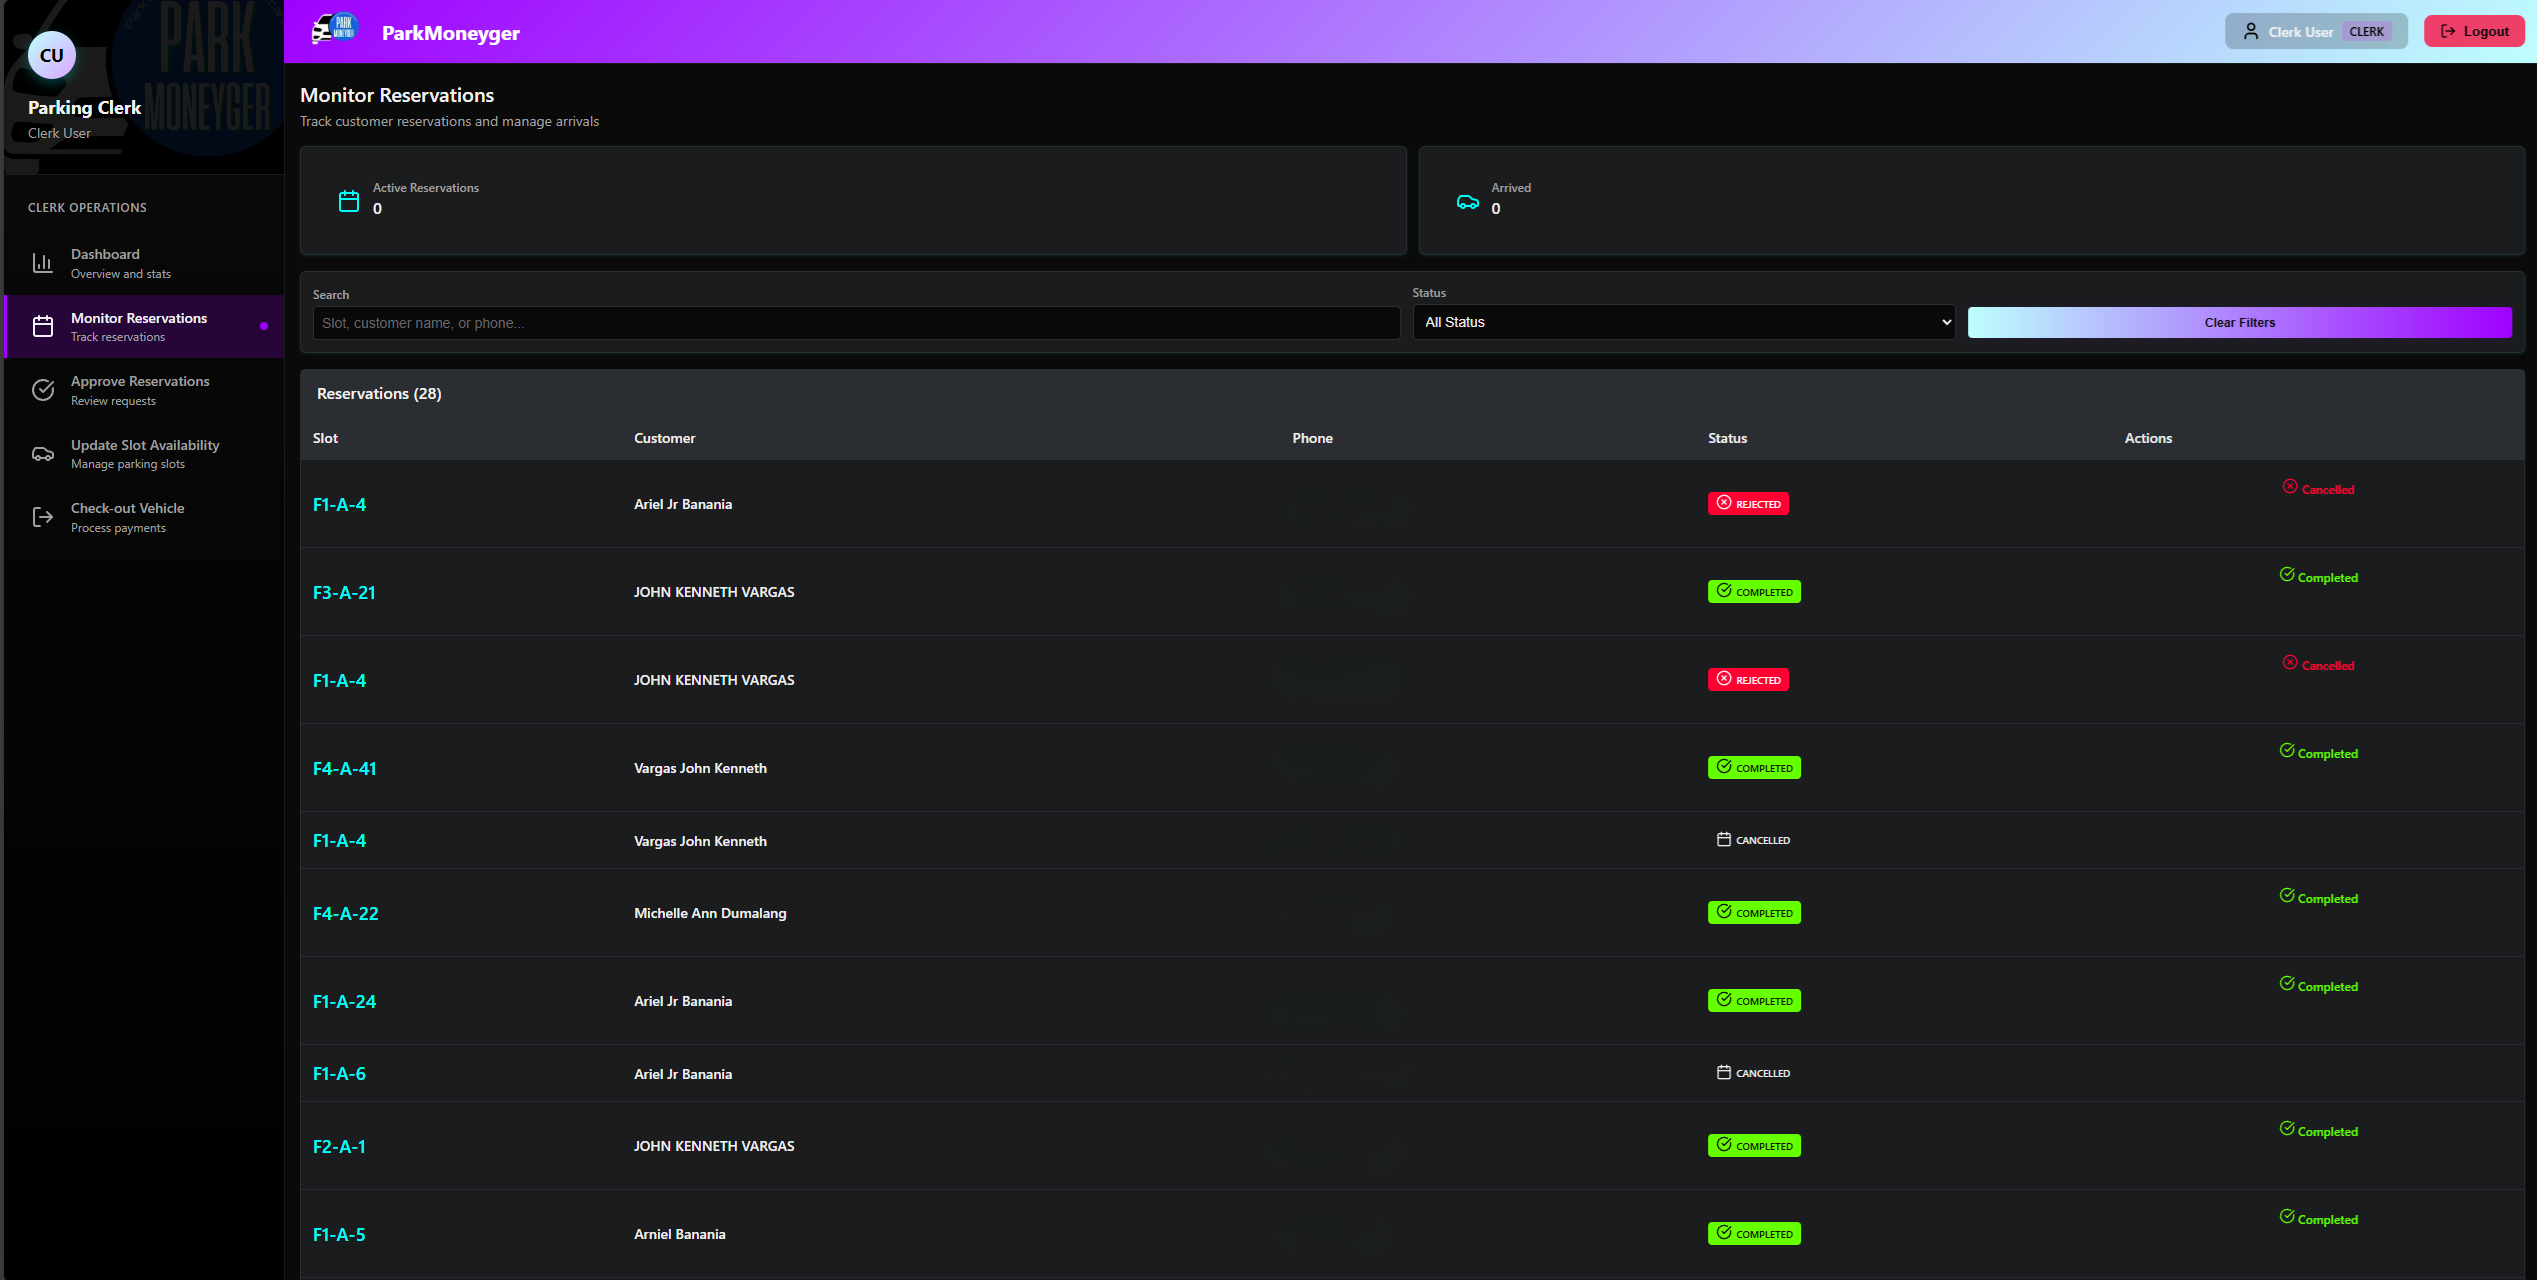Click slot F1-A-24
Image resolution: width=2537 pixels, height=1280 pixels.
(345, 1001)
